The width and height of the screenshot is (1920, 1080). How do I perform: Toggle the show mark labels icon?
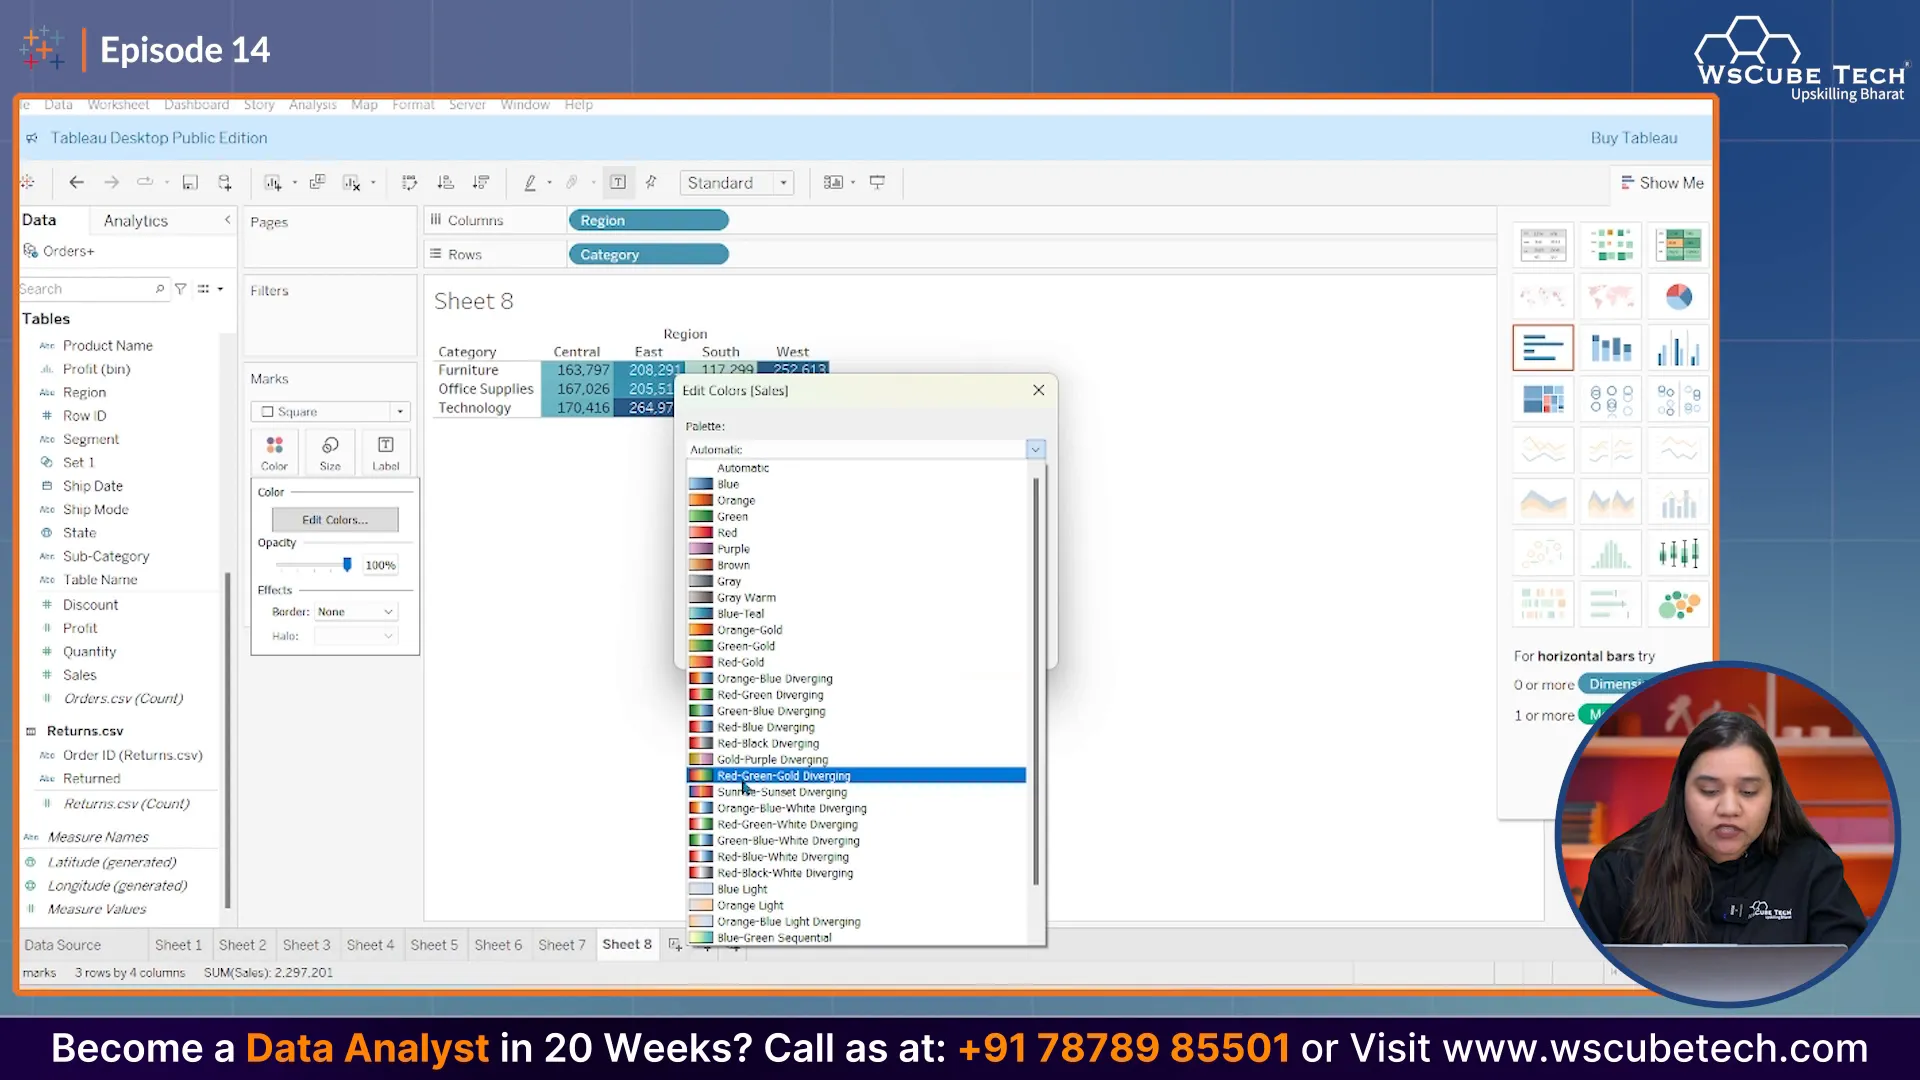[x=618, y=182]
